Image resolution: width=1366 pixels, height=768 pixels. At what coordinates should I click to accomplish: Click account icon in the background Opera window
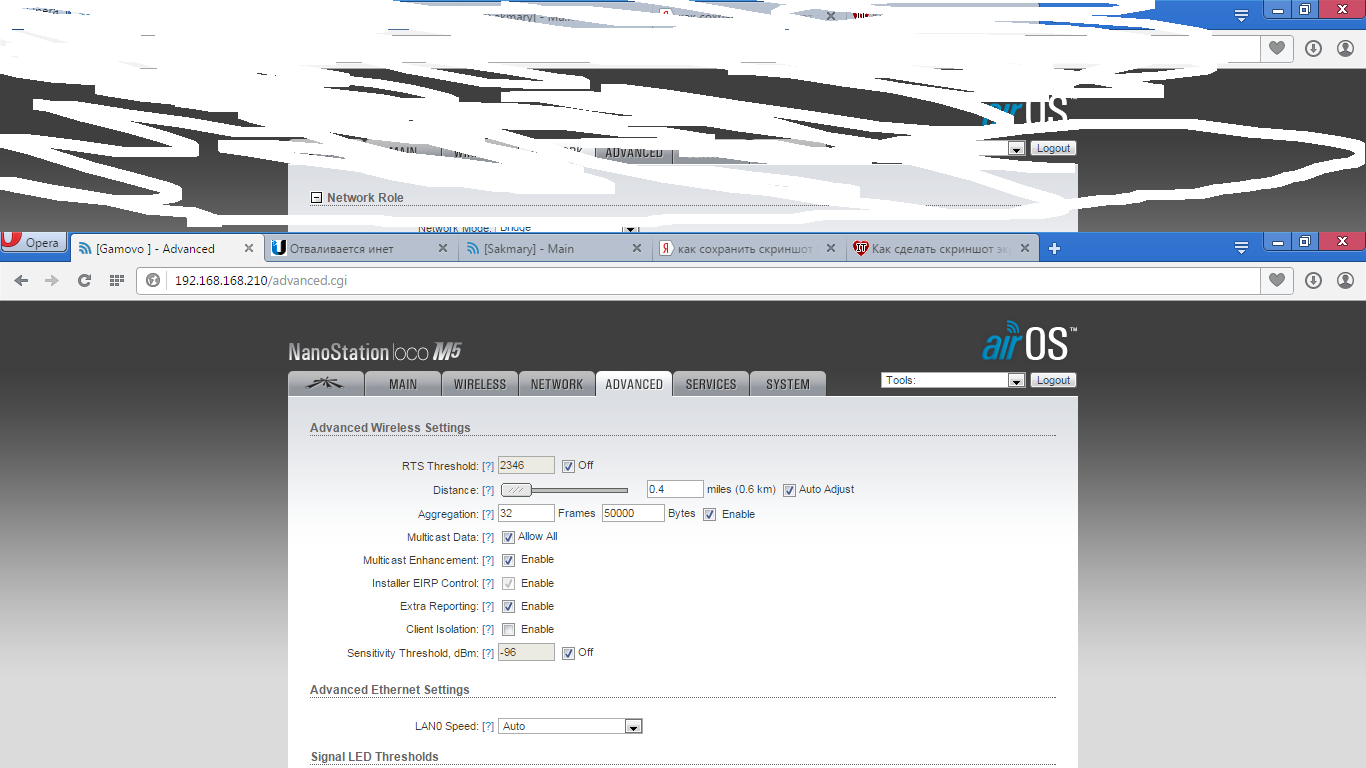1346,48
